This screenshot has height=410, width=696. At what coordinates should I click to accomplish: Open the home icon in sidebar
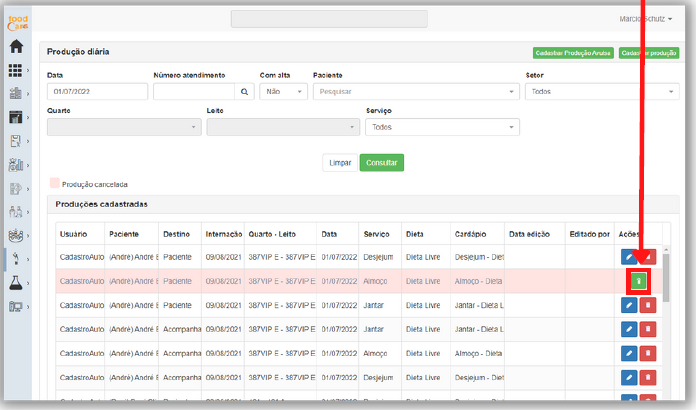(15, 46)
